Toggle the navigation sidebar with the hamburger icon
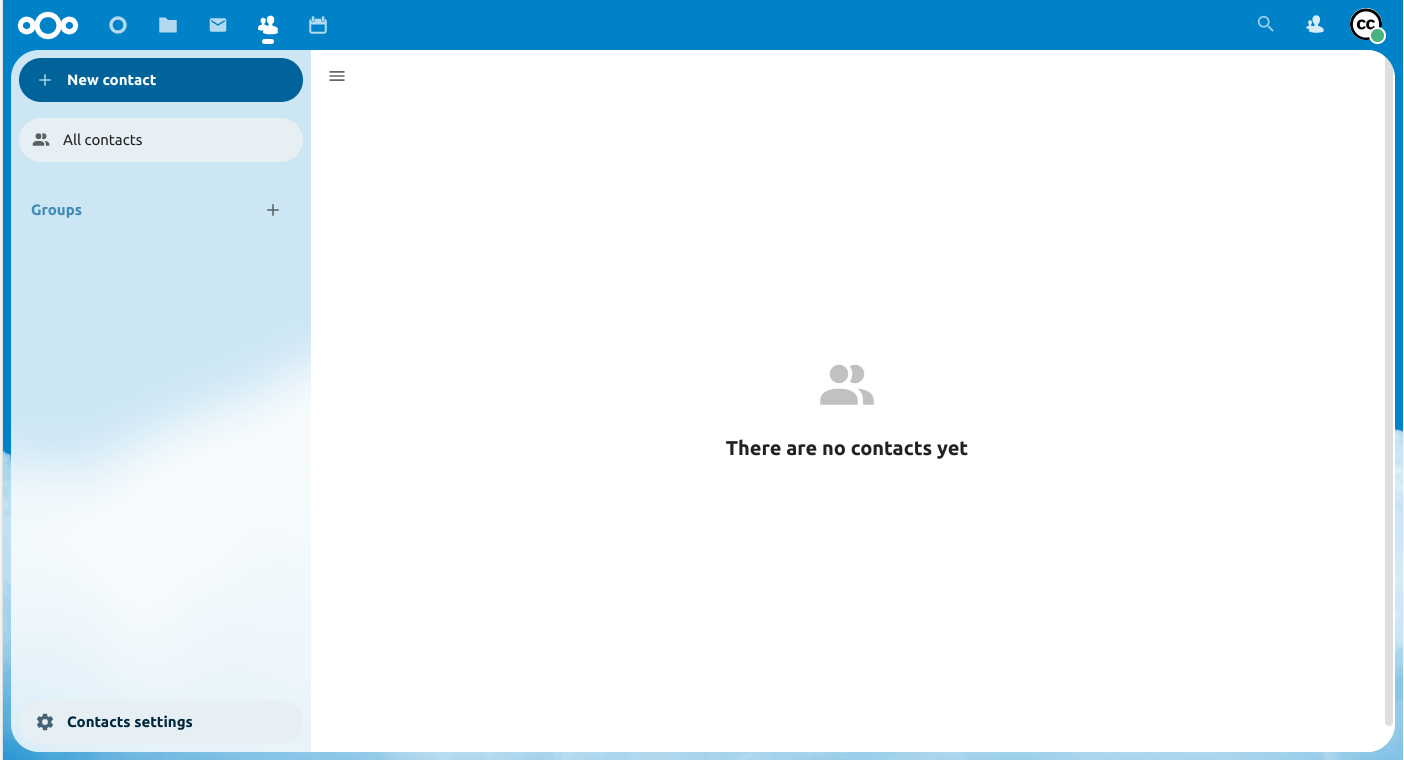The width and height of the screenshot is (1404, 760). (336, 76)
